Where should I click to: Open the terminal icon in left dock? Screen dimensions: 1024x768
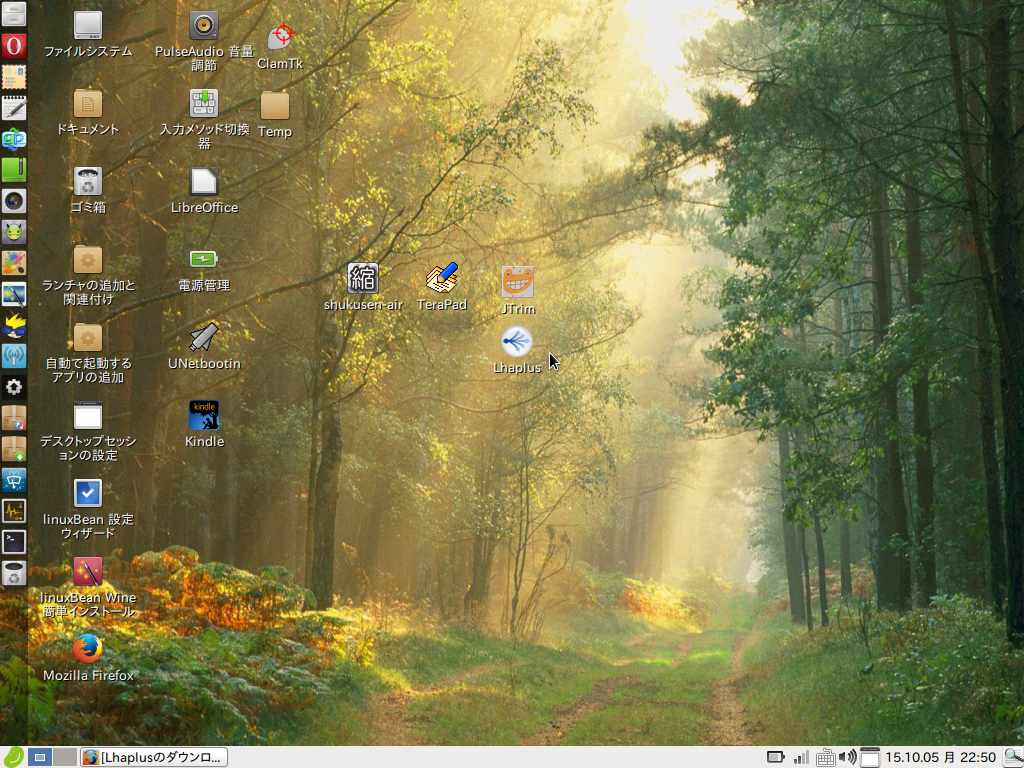click(14, 541)
